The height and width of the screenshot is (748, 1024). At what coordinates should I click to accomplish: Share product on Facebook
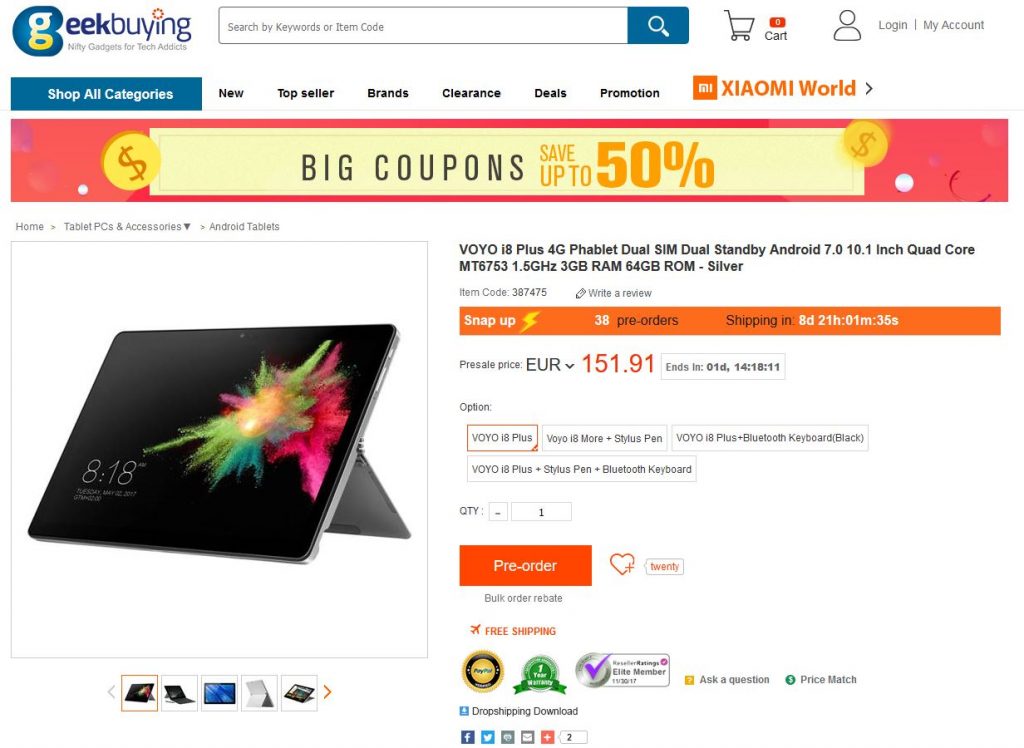coord(468,737)
